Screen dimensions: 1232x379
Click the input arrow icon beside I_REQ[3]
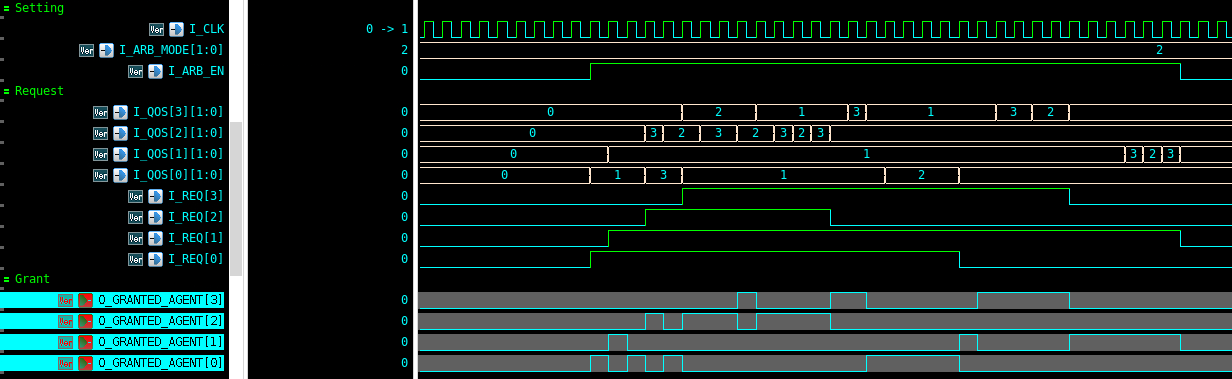[155, 196]
